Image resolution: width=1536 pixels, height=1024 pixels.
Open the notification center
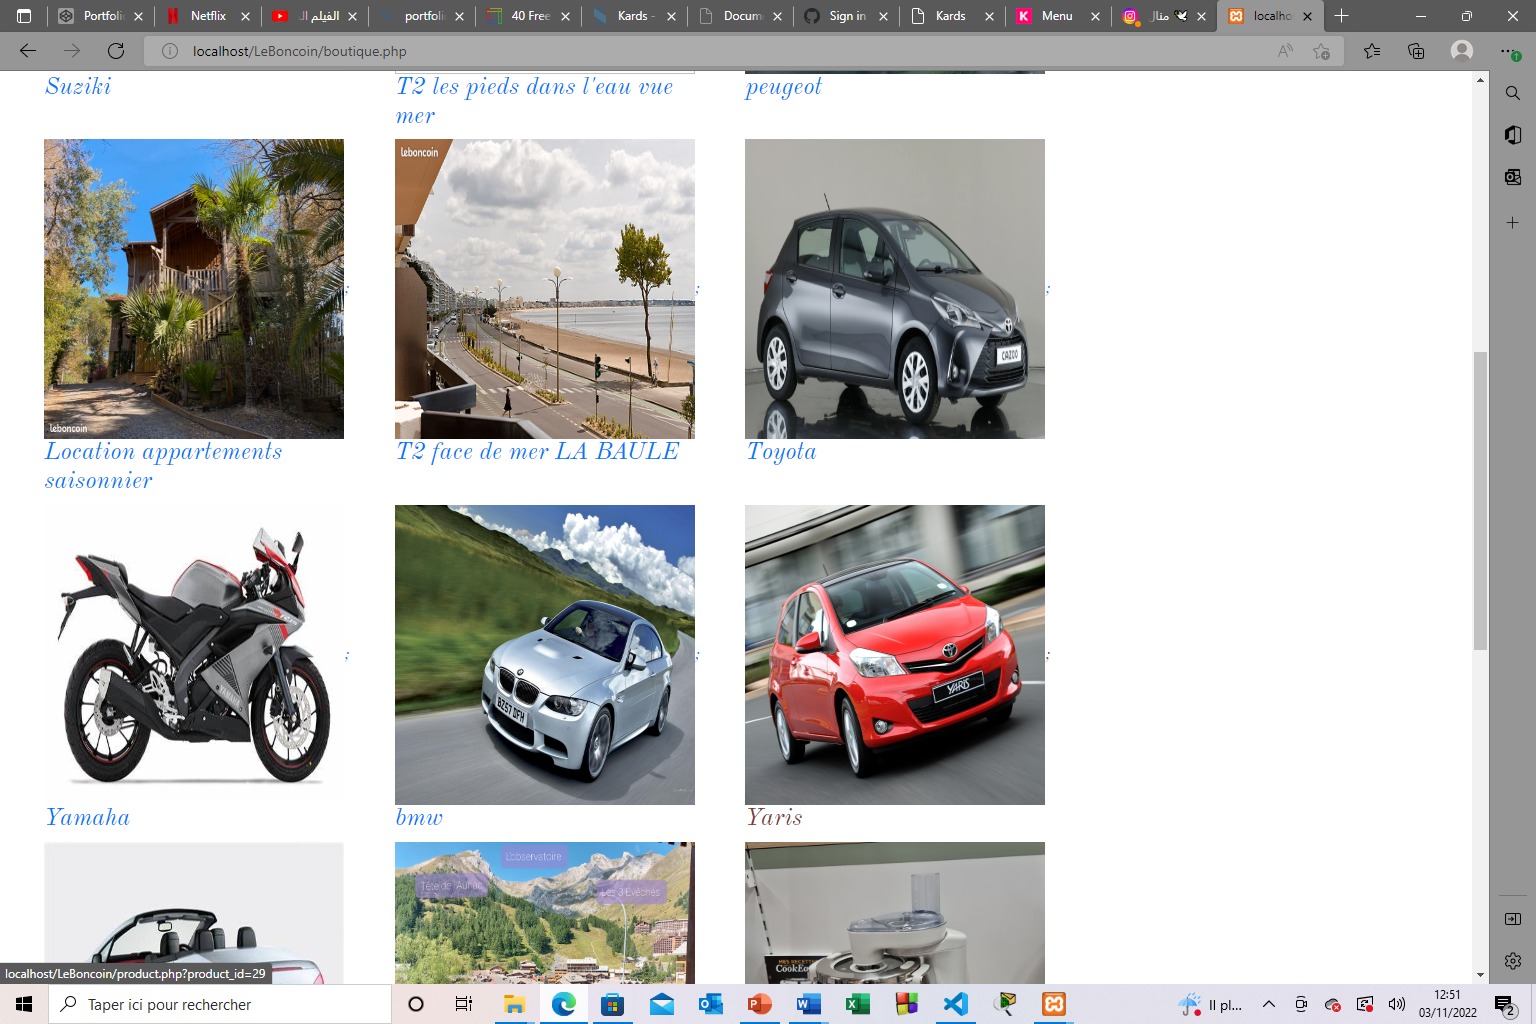(1505, 1004)
